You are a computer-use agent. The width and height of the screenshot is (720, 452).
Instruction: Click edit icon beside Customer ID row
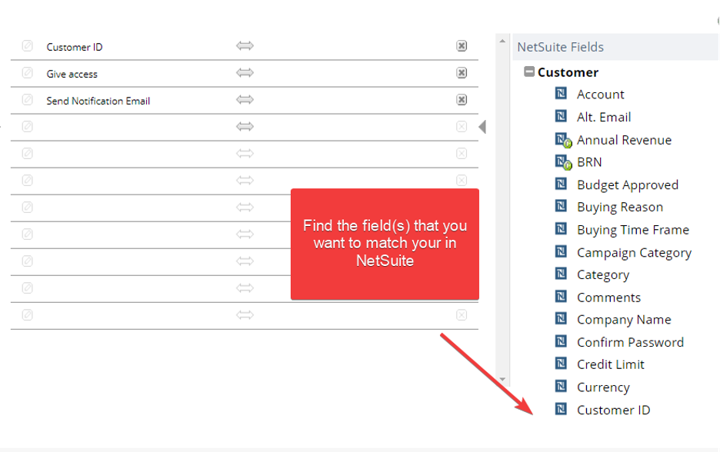pyautogui.click(x=27, y=46)
